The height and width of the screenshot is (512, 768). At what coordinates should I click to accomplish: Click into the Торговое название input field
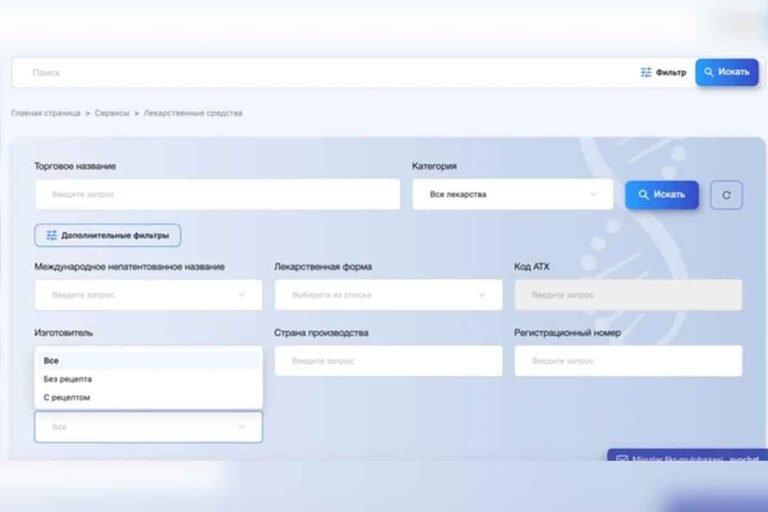(x=217, y=194)
